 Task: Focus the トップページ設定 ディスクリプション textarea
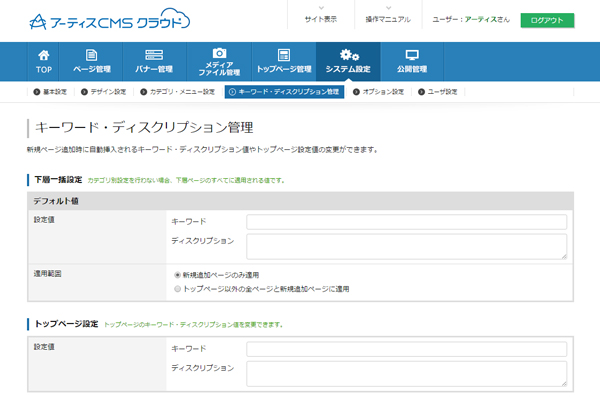tap(406, 374)
